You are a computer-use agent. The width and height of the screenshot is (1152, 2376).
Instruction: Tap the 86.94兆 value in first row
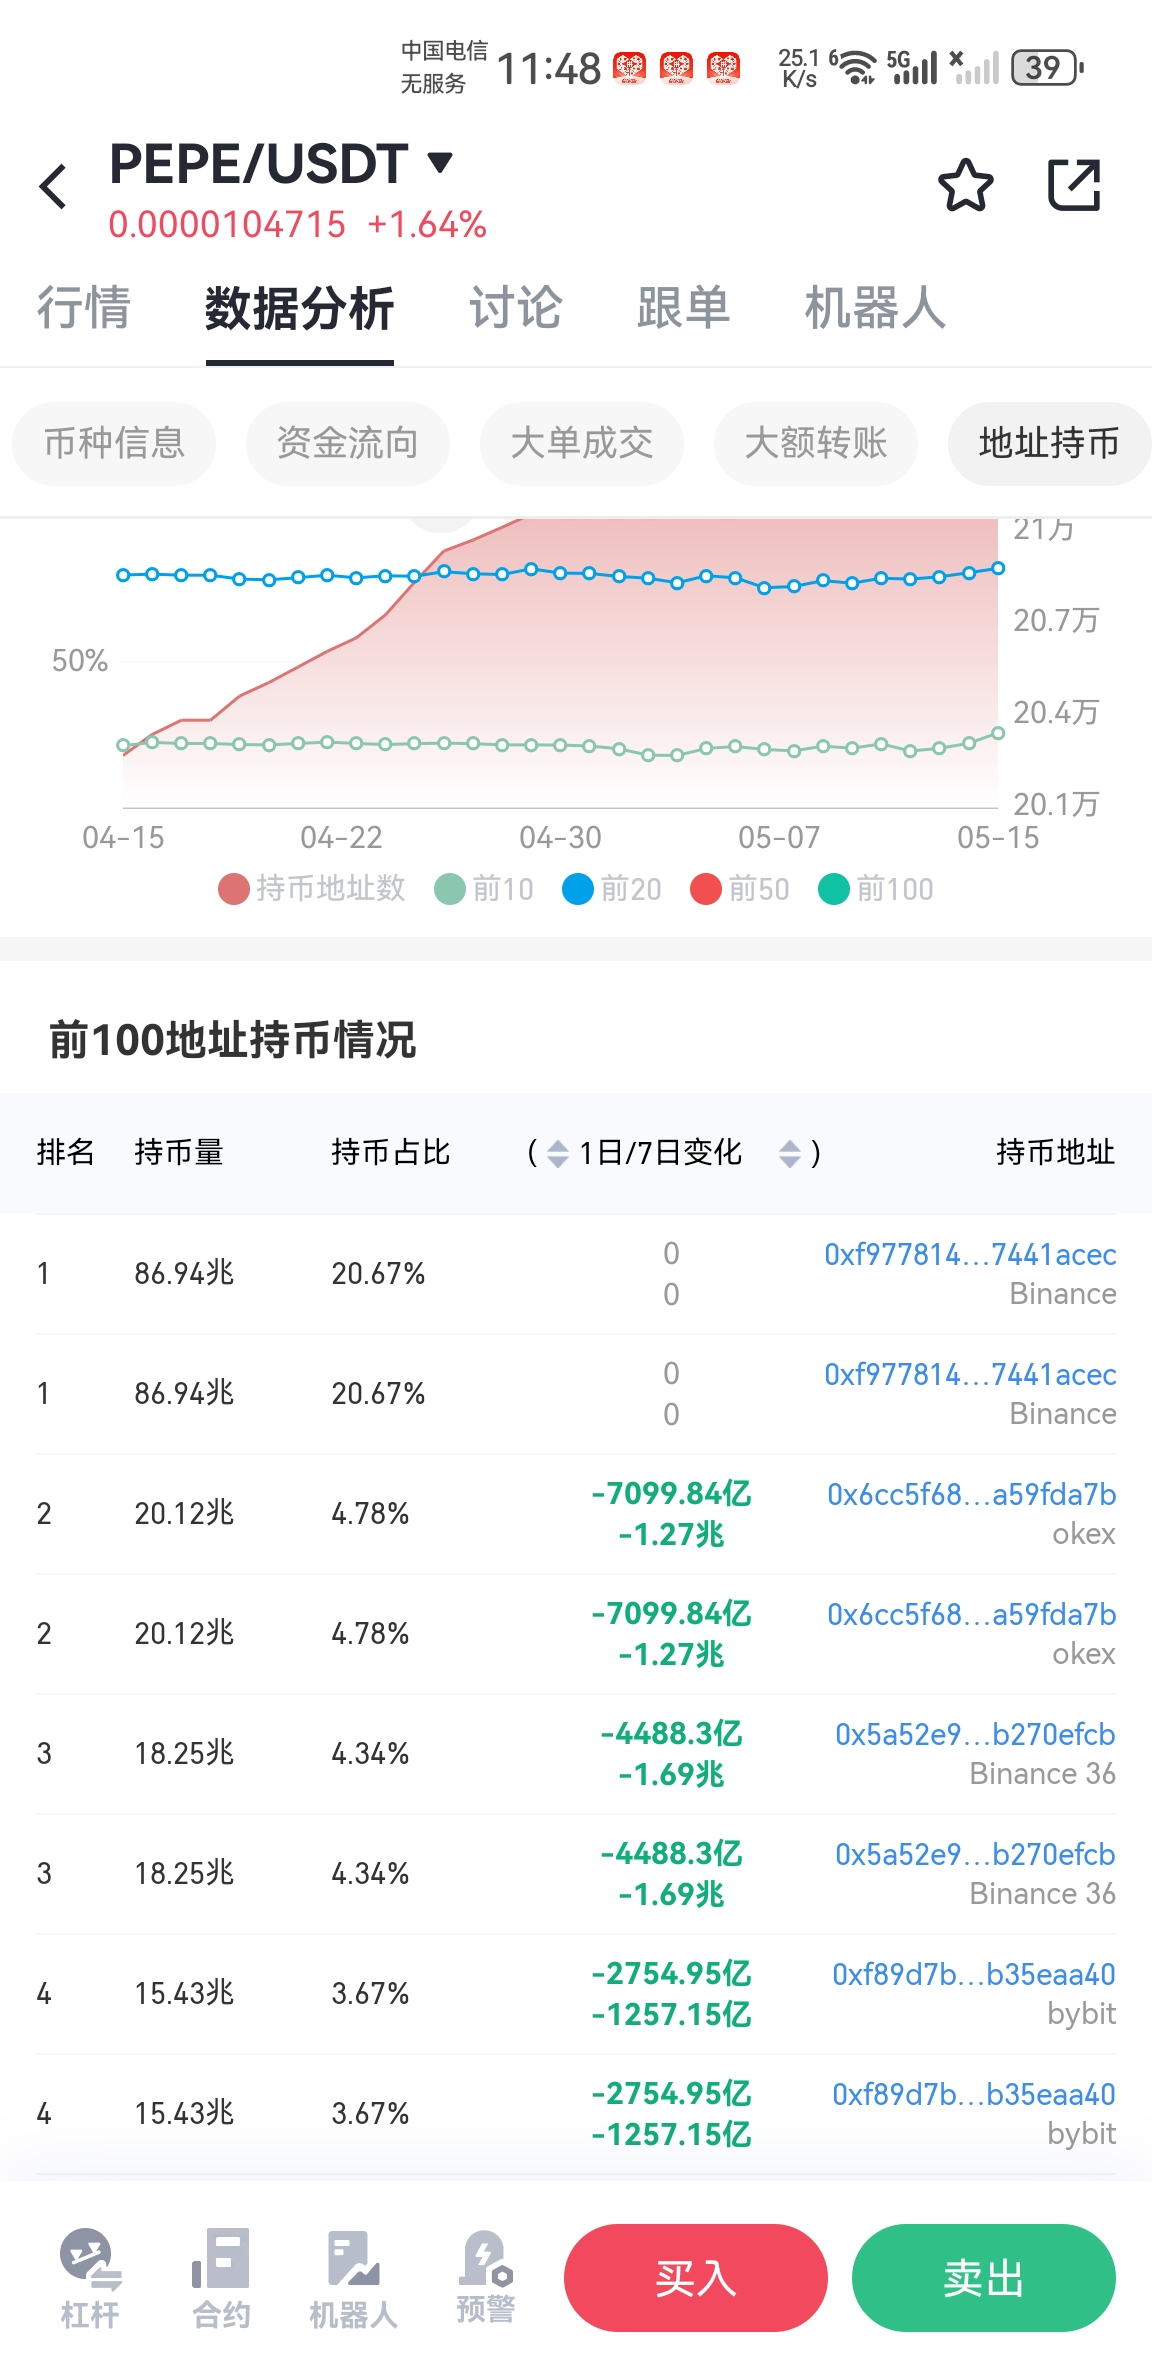(x=184, y=1273)
